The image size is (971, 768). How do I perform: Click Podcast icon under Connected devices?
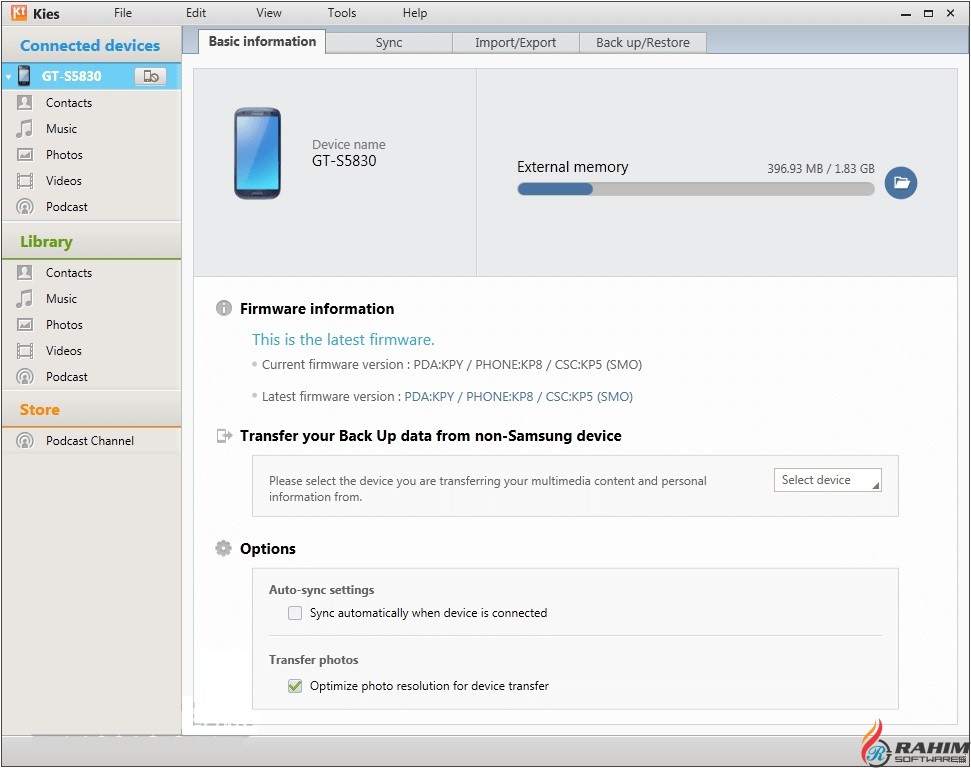pyautogui.click(x=25, y=206)
